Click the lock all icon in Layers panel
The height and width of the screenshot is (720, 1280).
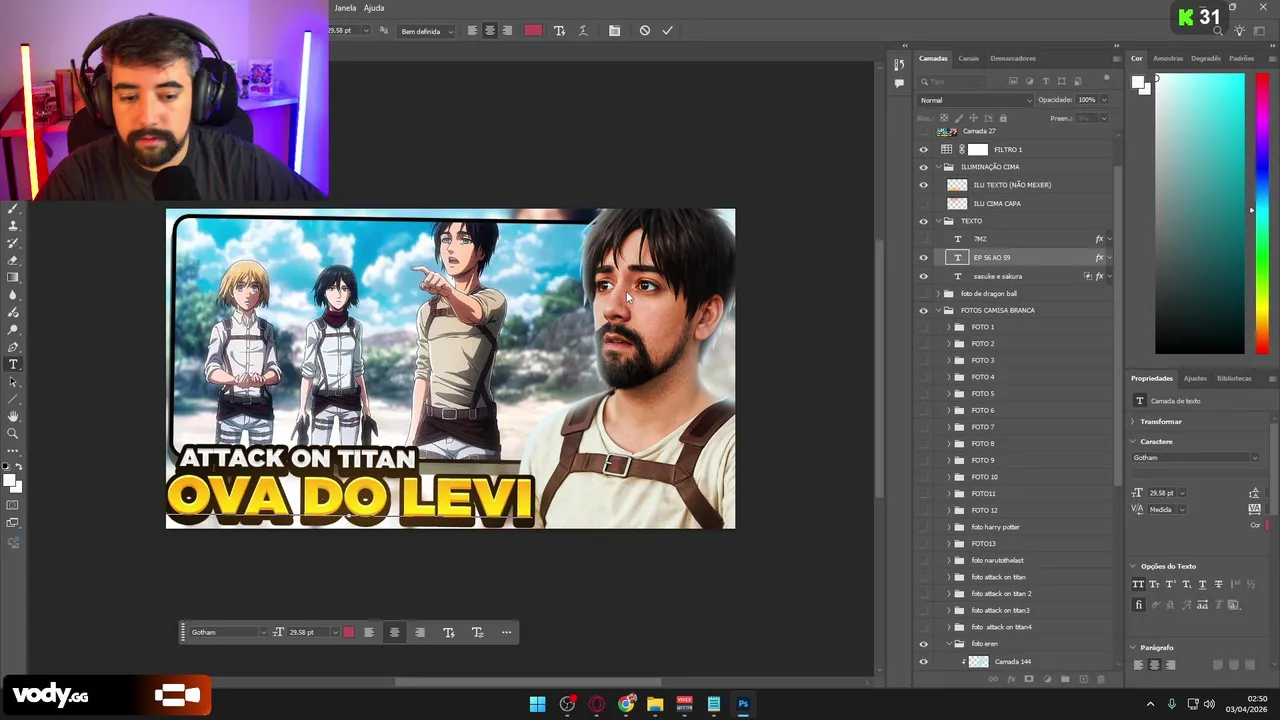pyautogui.click(x=1003, y=118)
